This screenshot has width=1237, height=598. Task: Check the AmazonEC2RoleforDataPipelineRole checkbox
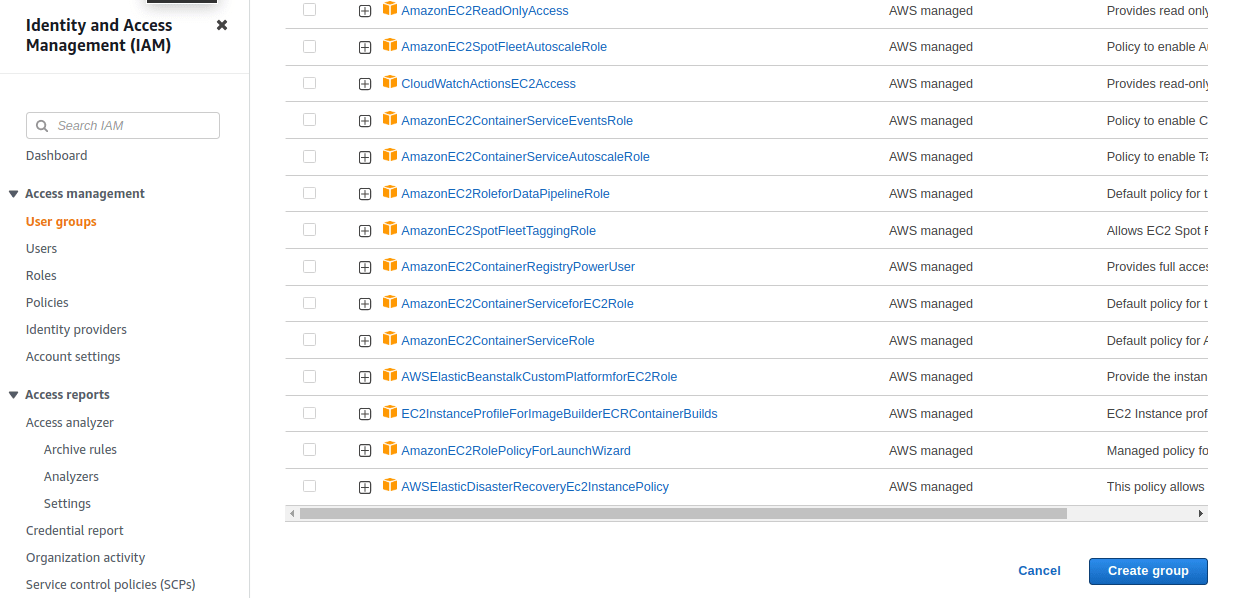click(x=309, y=193)
